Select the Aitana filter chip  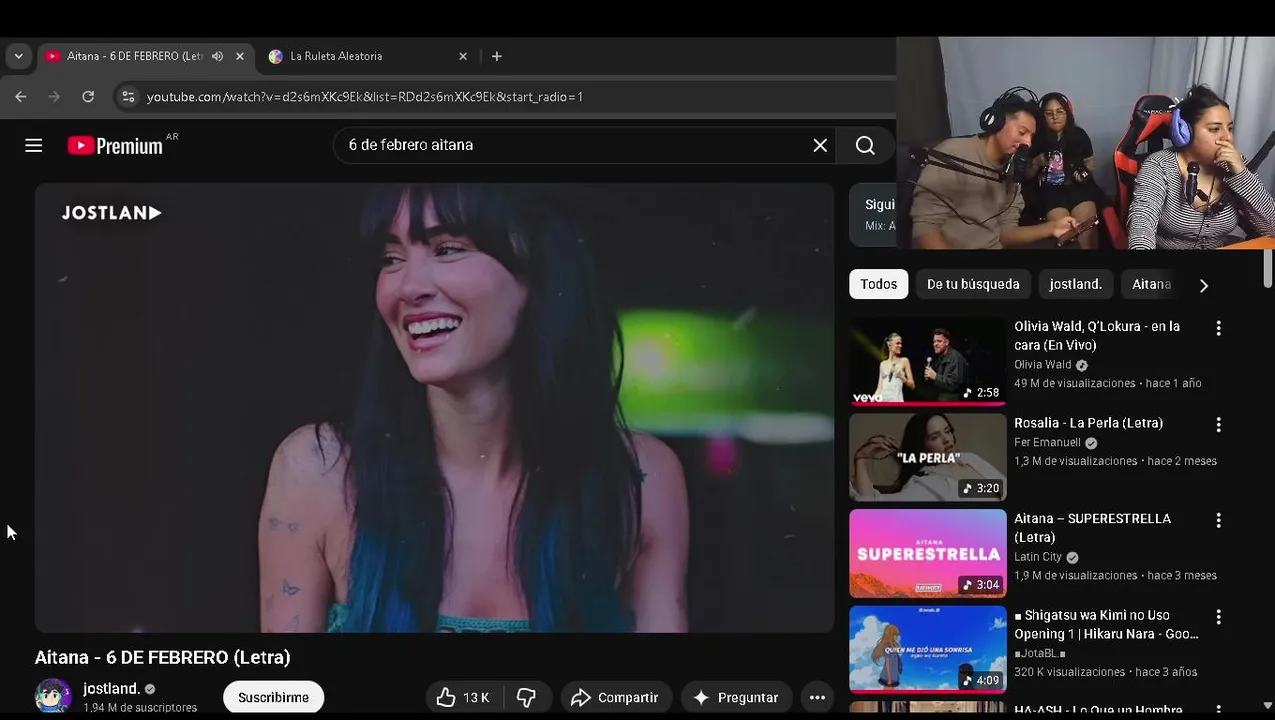[1151, 284]
